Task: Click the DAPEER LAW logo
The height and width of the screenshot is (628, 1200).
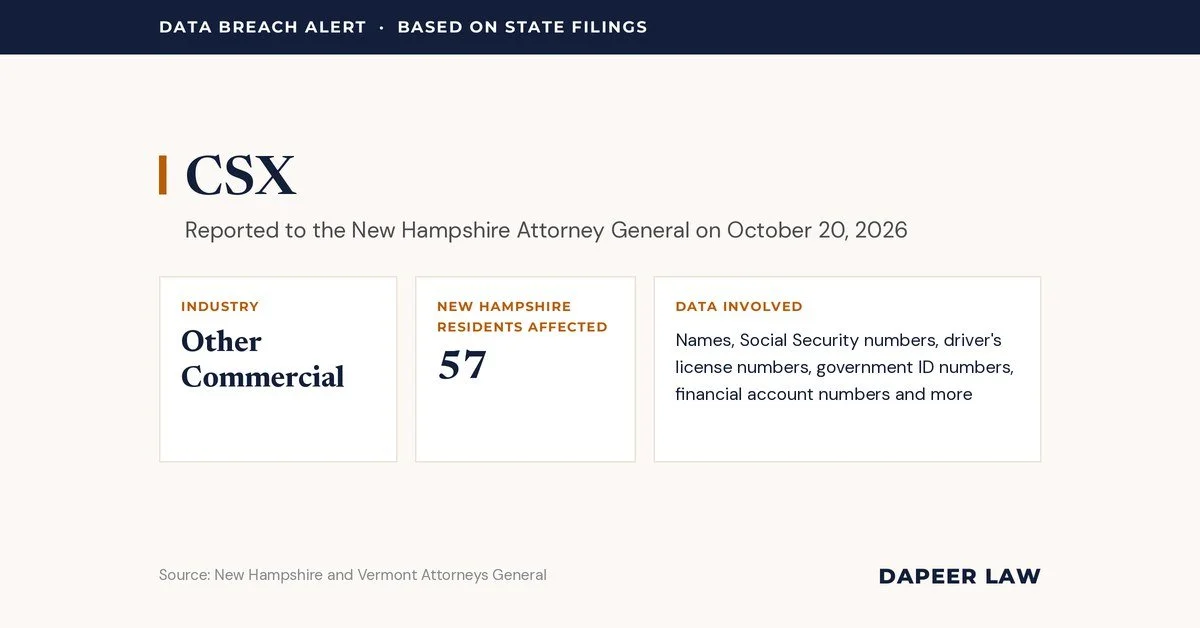Action: (x=959, y=576)
